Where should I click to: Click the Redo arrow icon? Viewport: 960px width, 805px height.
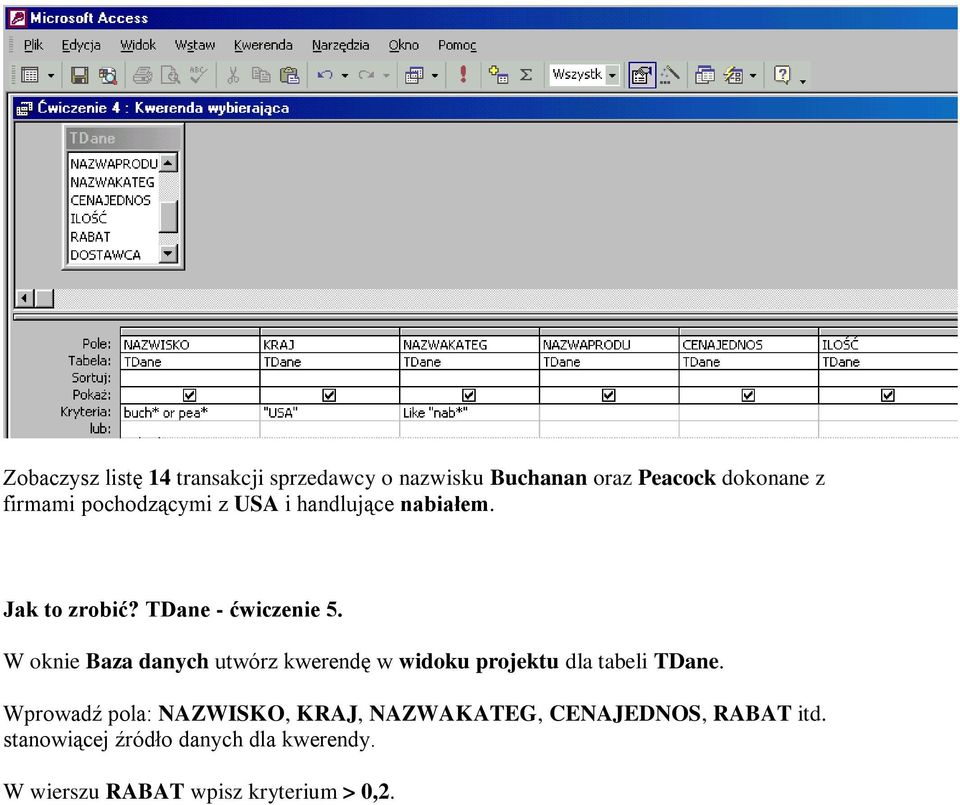pos(366,75)
